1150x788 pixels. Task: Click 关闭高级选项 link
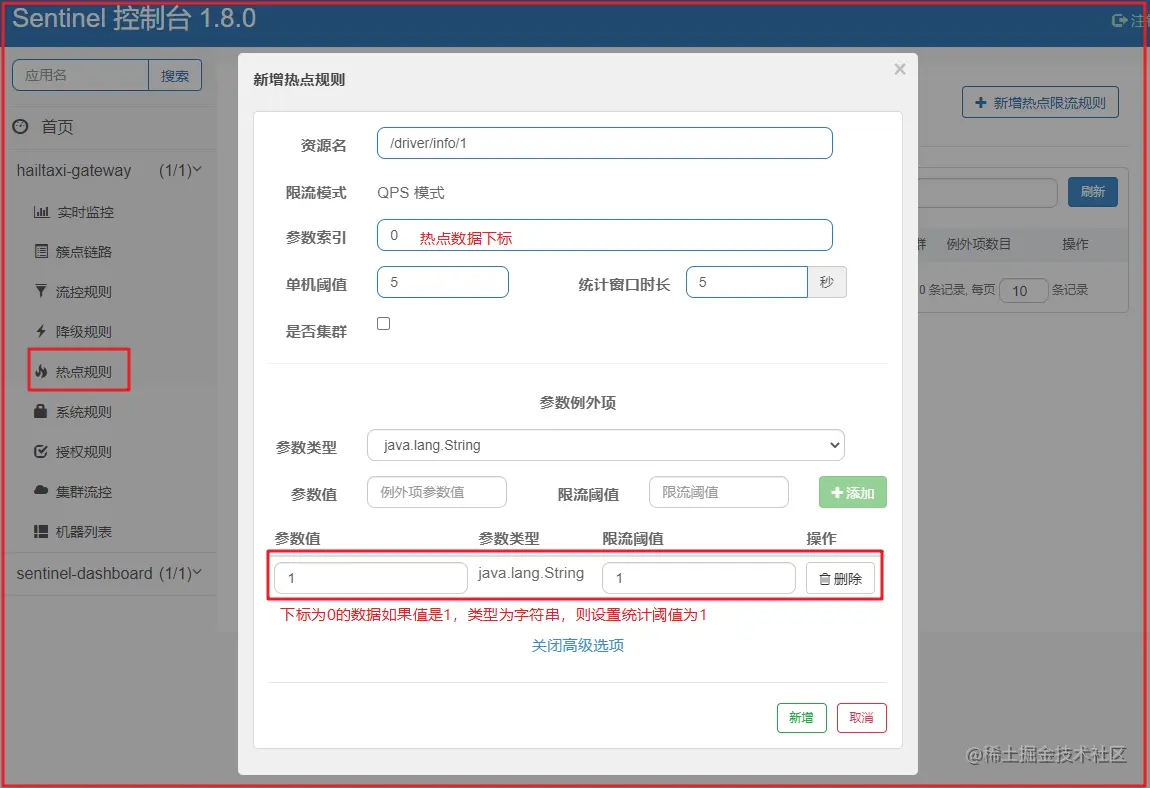578,645
